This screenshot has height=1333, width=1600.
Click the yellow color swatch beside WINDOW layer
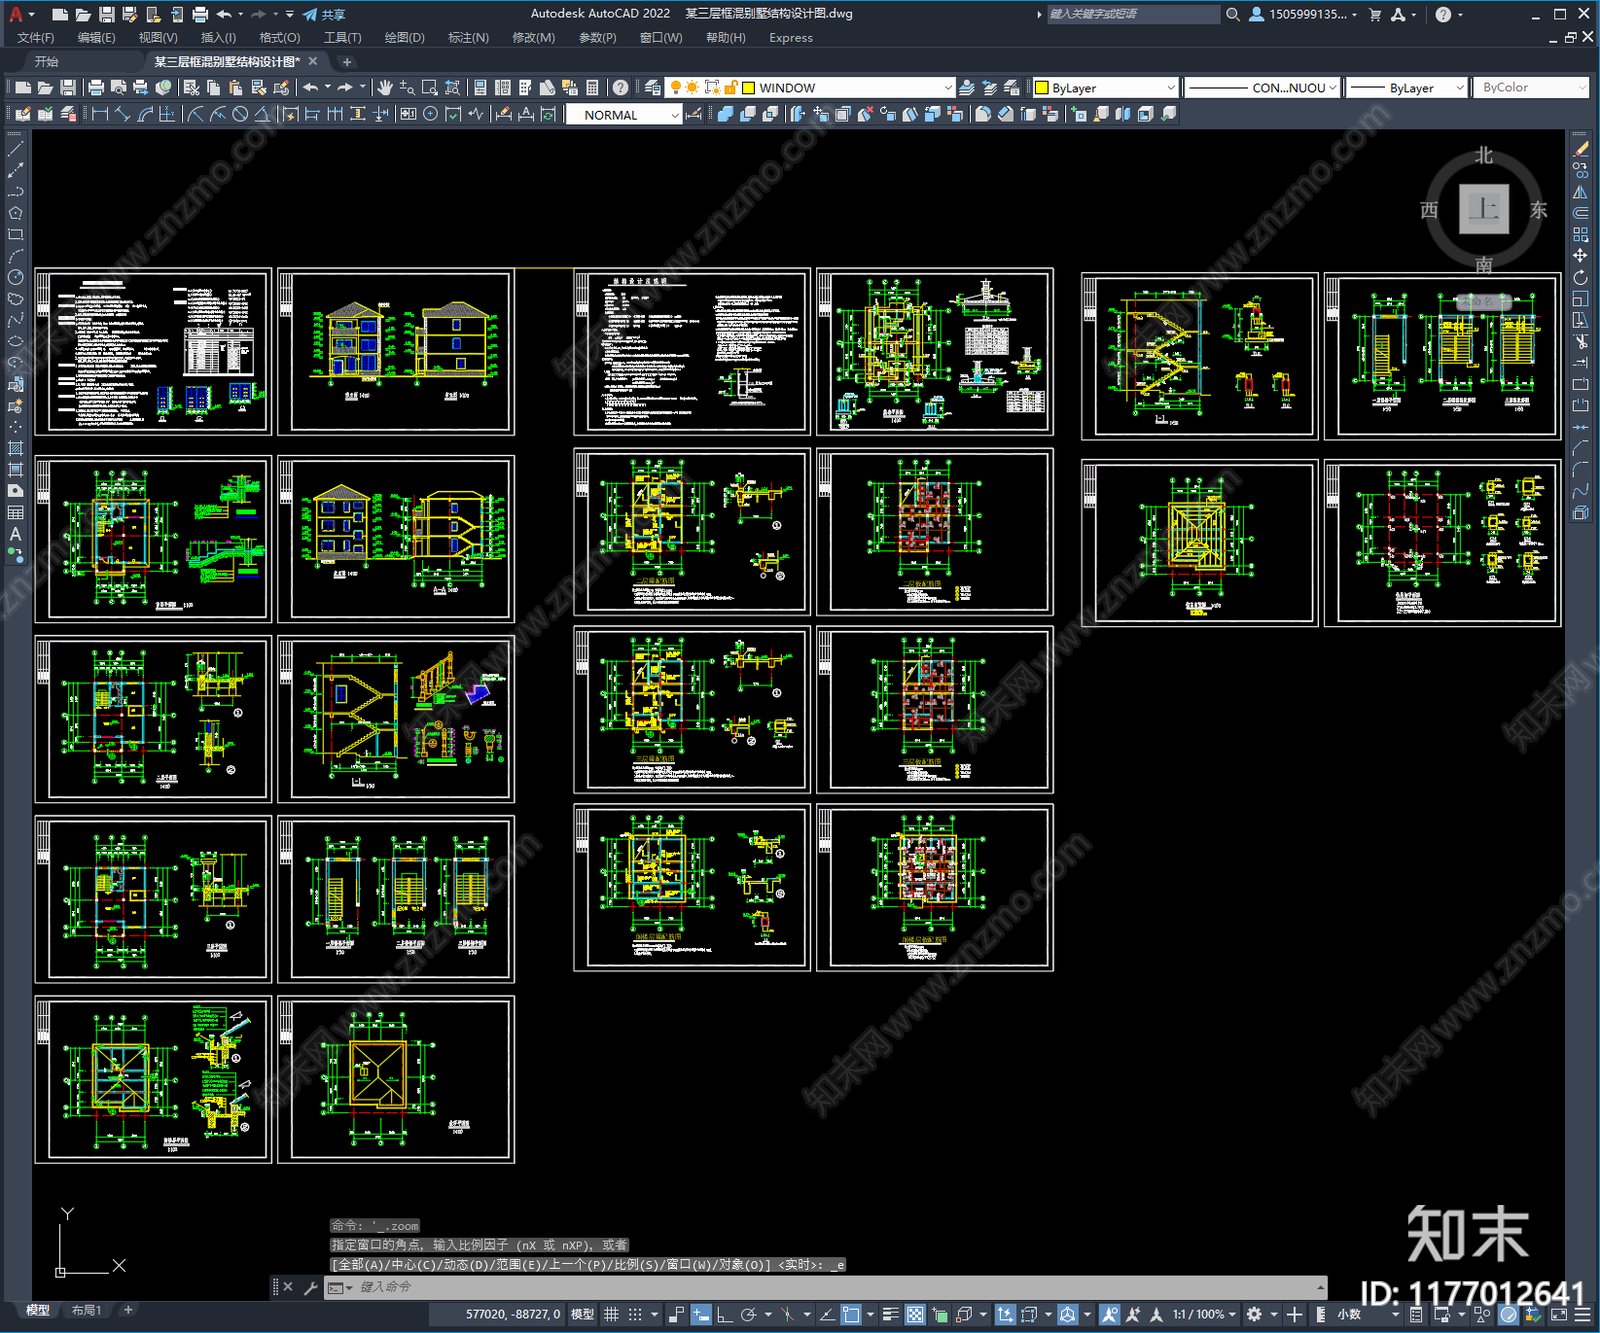pos(748,88)
